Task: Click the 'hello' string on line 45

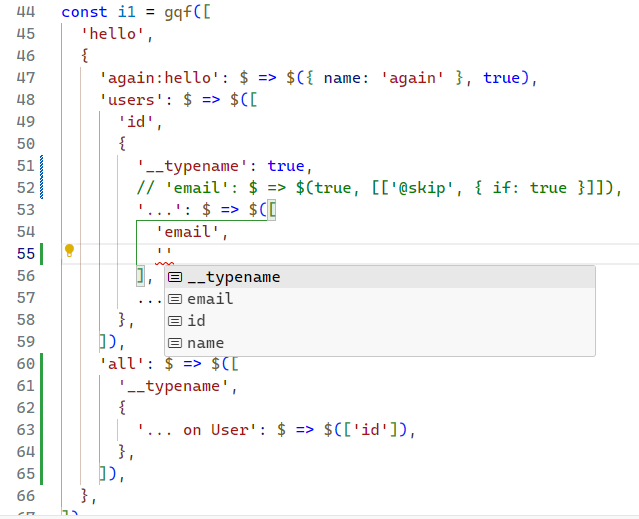Action: click(112, 34)
